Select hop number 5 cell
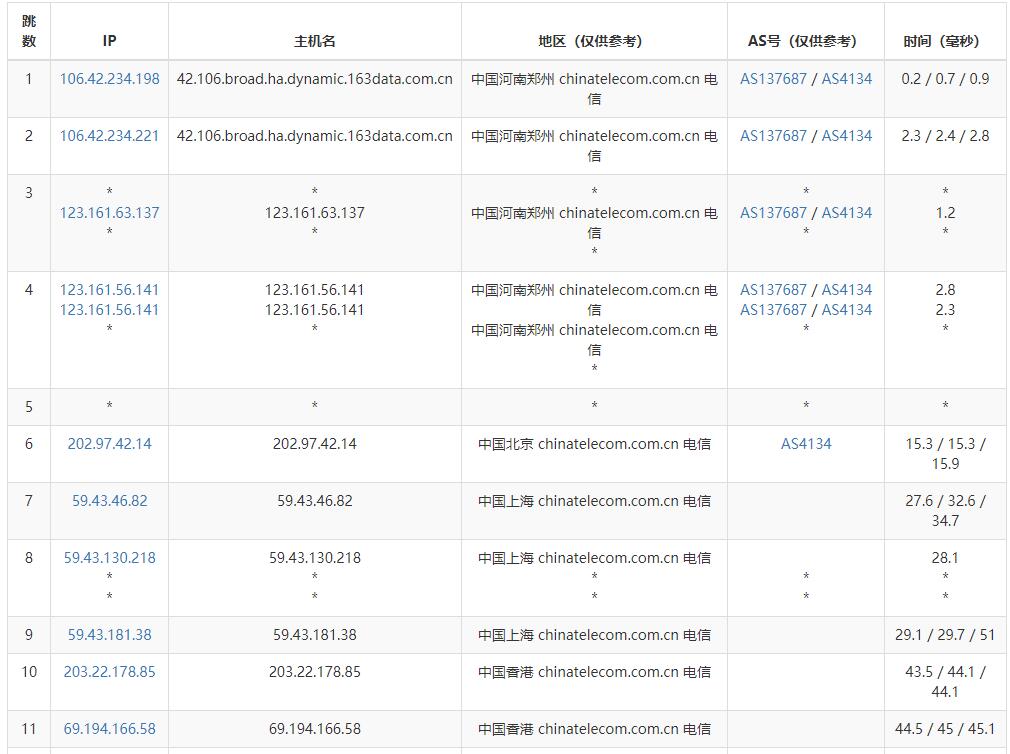This screenshot has height=754, width=1010. click(29, 407)
